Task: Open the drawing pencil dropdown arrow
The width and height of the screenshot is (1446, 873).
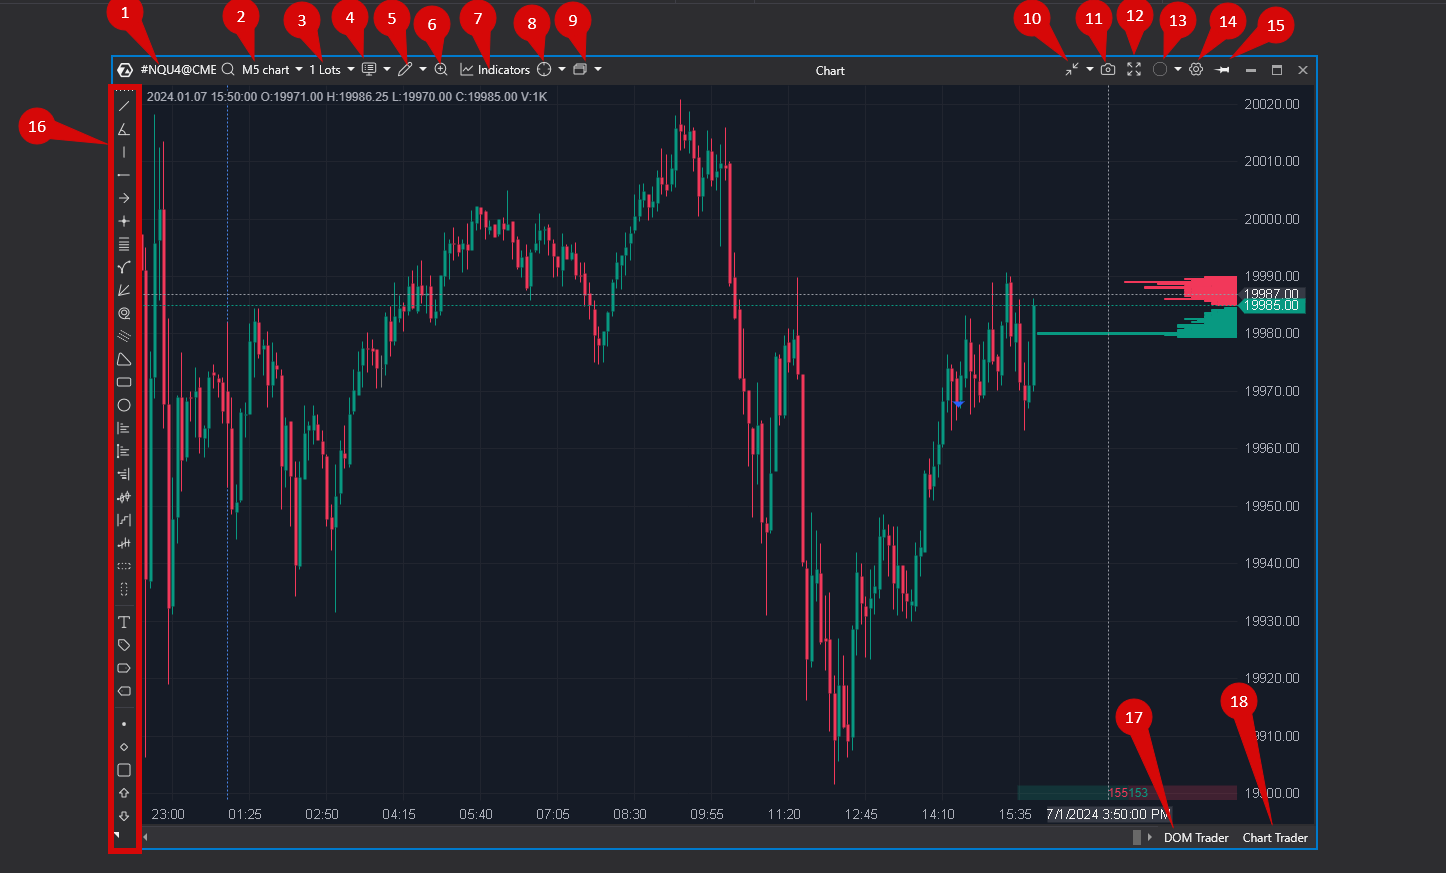Action: coord(422,69)
